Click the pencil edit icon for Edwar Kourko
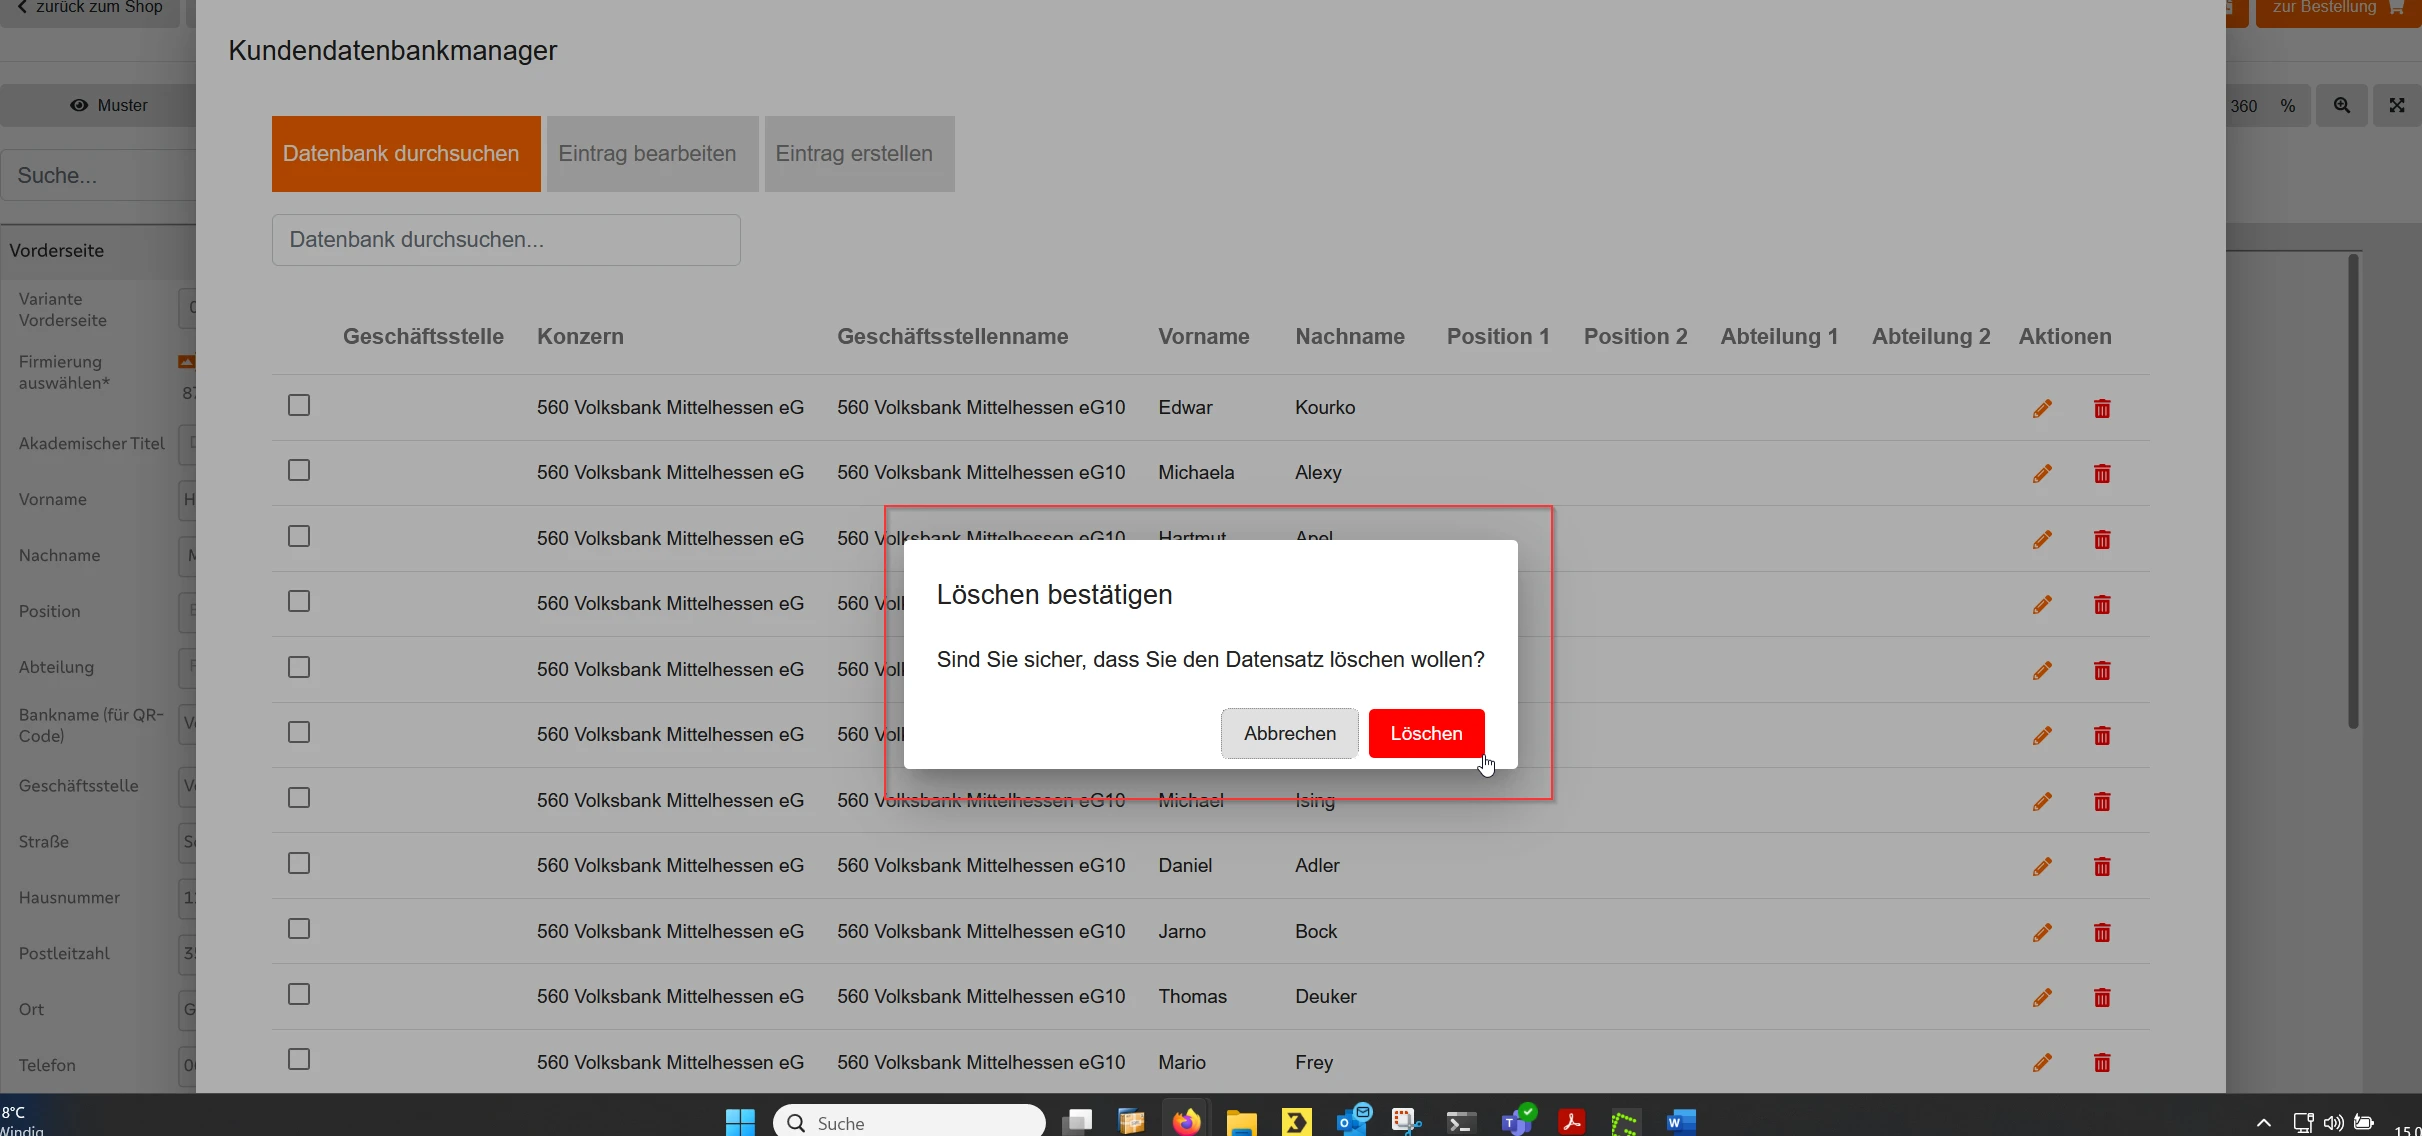The image size is (2422, 1136). pyautogui.click(x=2042, y=408)
